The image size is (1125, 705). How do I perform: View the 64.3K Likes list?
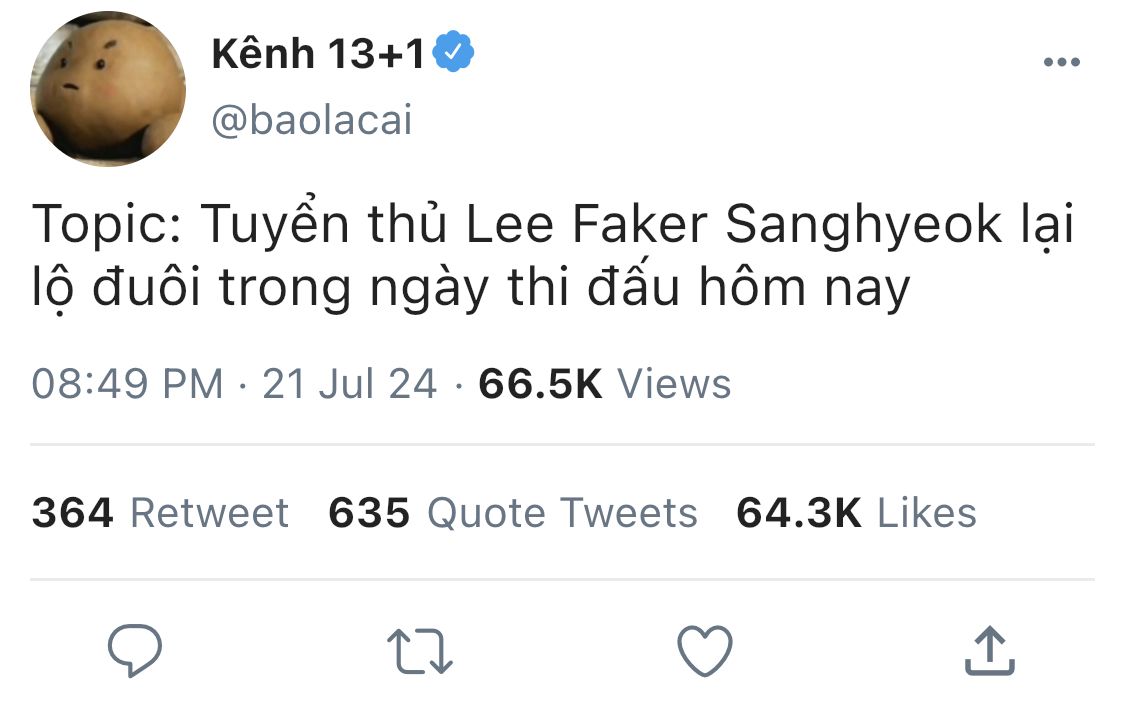pyautogui.click(x=857, y=513)
